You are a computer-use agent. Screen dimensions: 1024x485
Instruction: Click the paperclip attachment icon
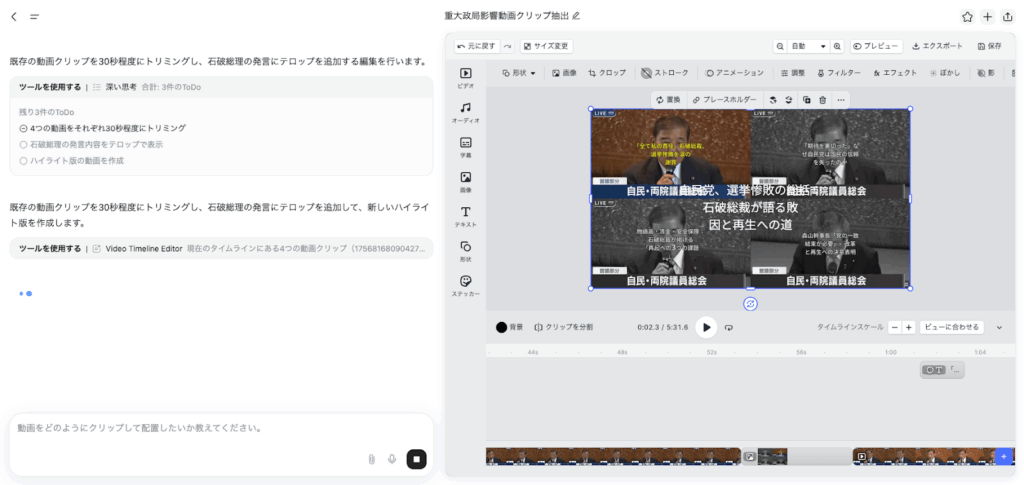point(371,459)
